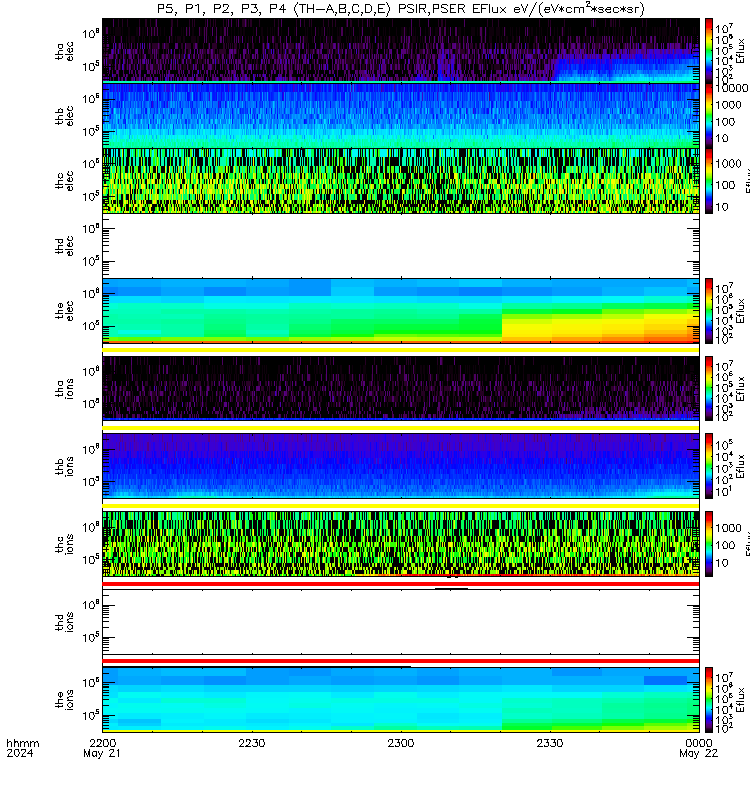Screen dimensions: 750x800
Task: Click the 'hhmm' axis format label
Action: [x=23, y=743]
